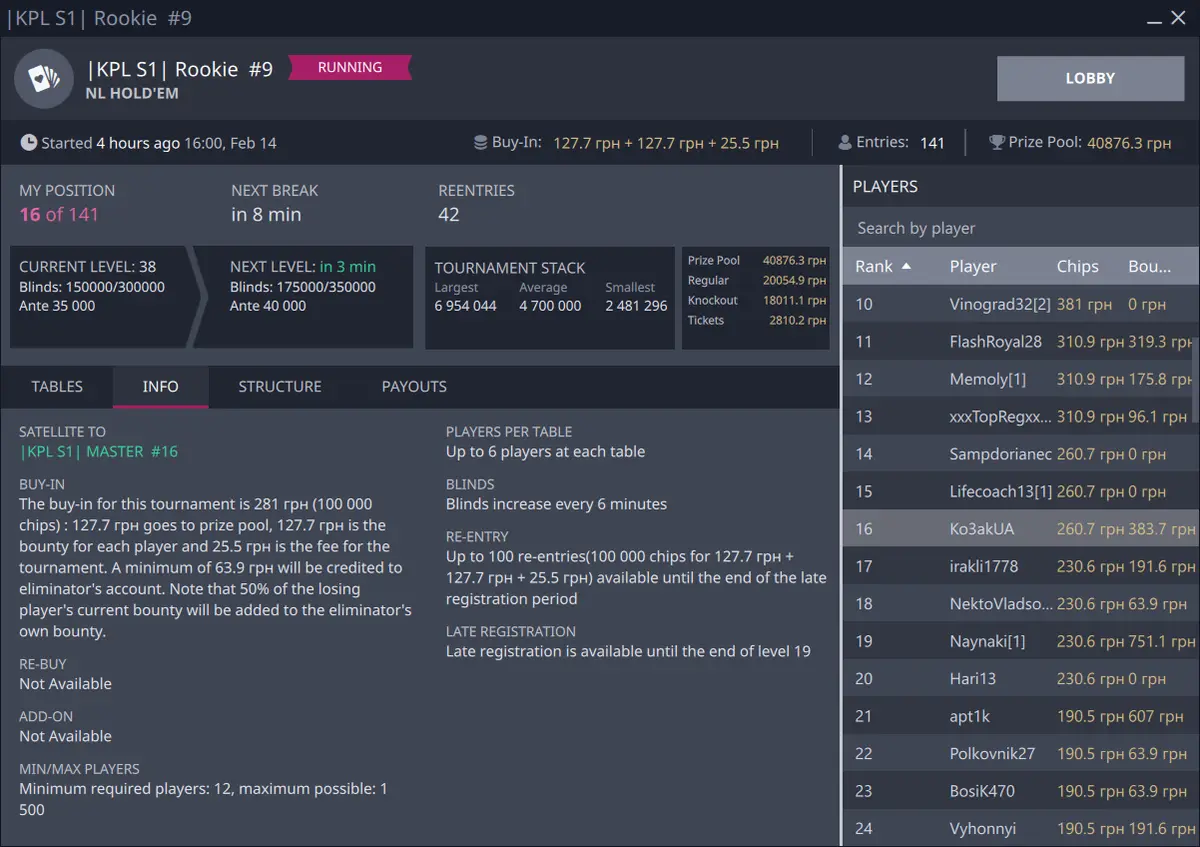Click the players list scrollbar
This screenshot has height=847, width=1200.
pyautogui.click(x=1196, y=380)
